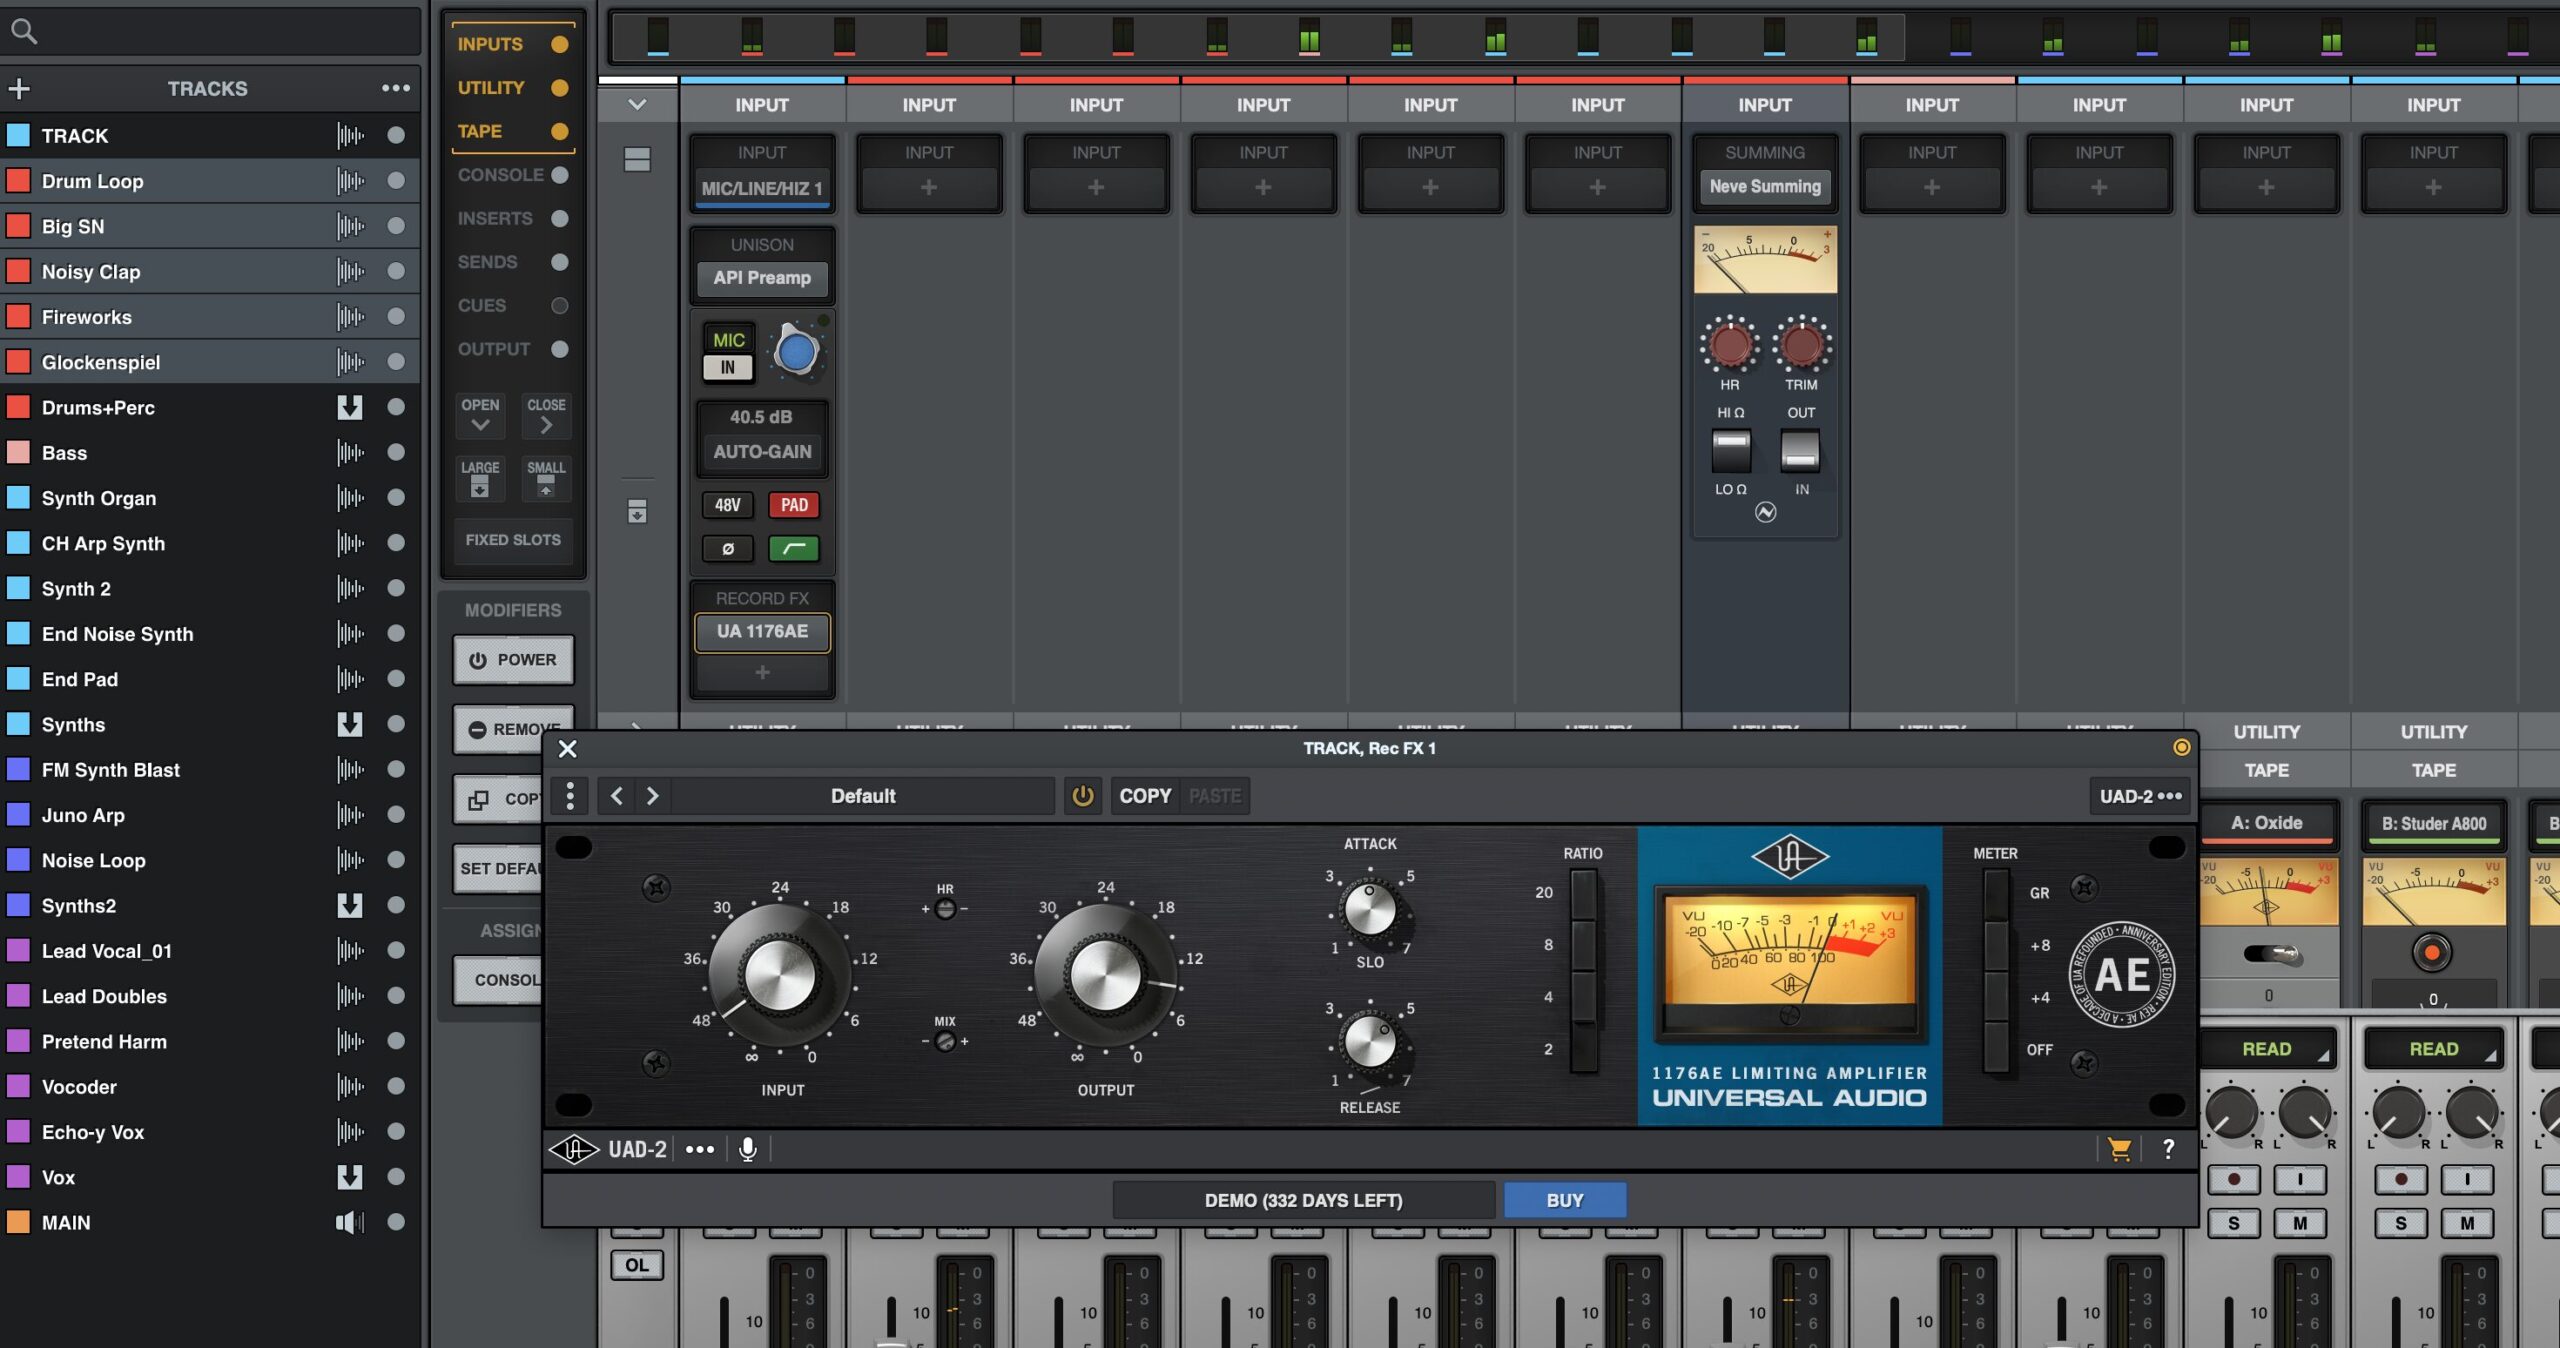Toggle UTILITY section visibility

(x=560, y=88)
